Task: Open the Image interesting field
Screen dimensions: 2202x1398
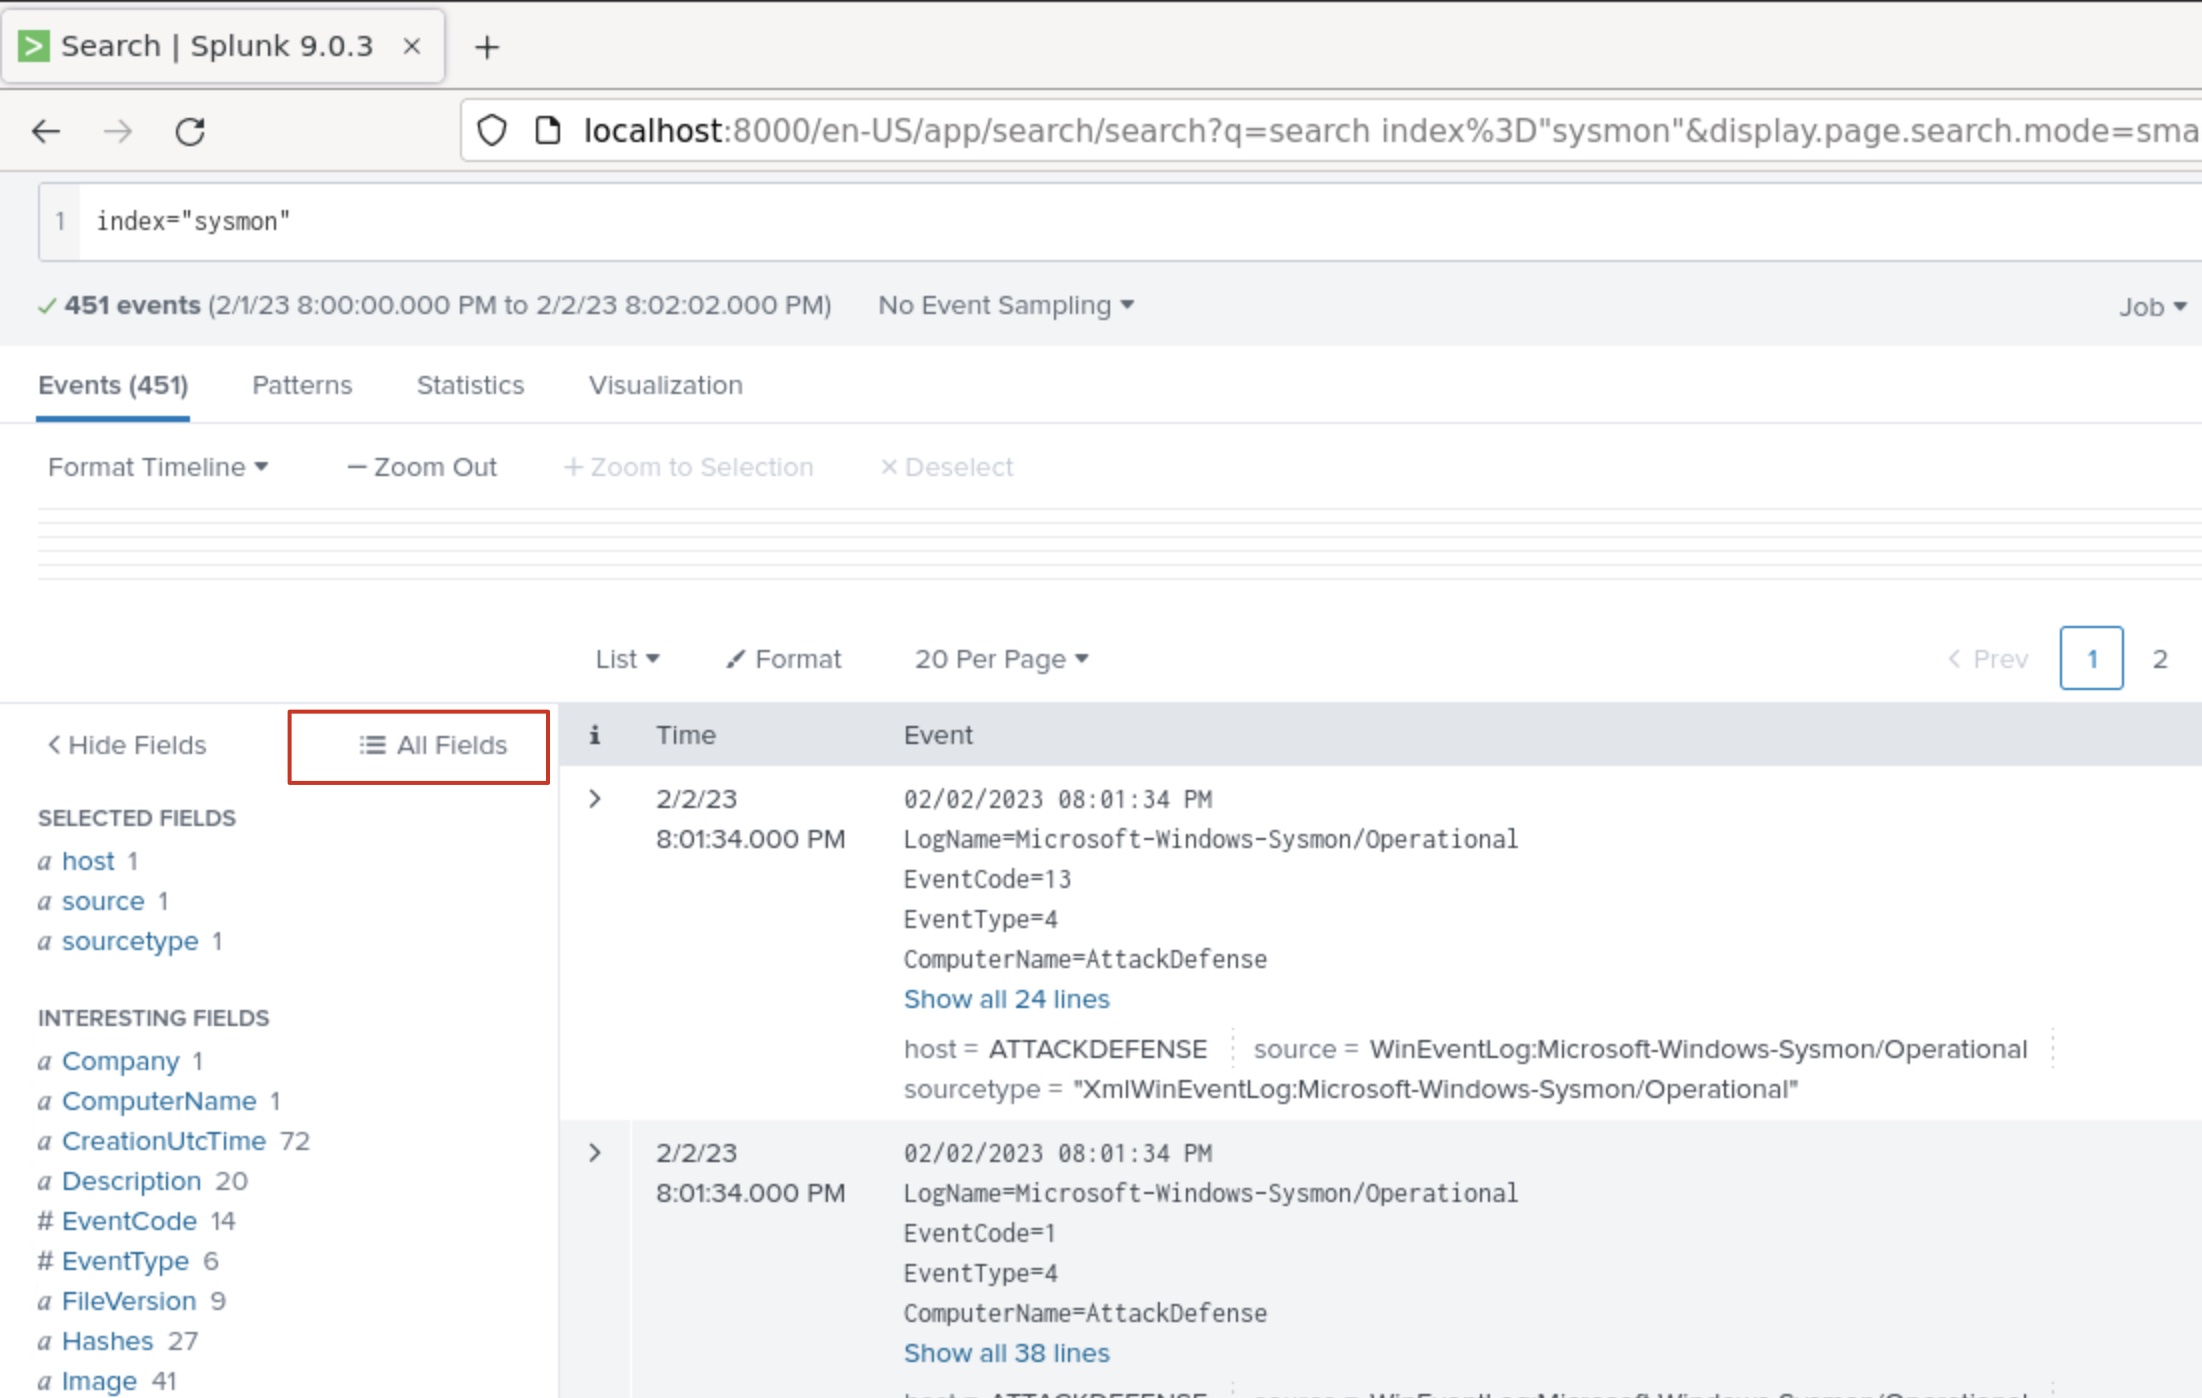Action: coord(99,1381)
